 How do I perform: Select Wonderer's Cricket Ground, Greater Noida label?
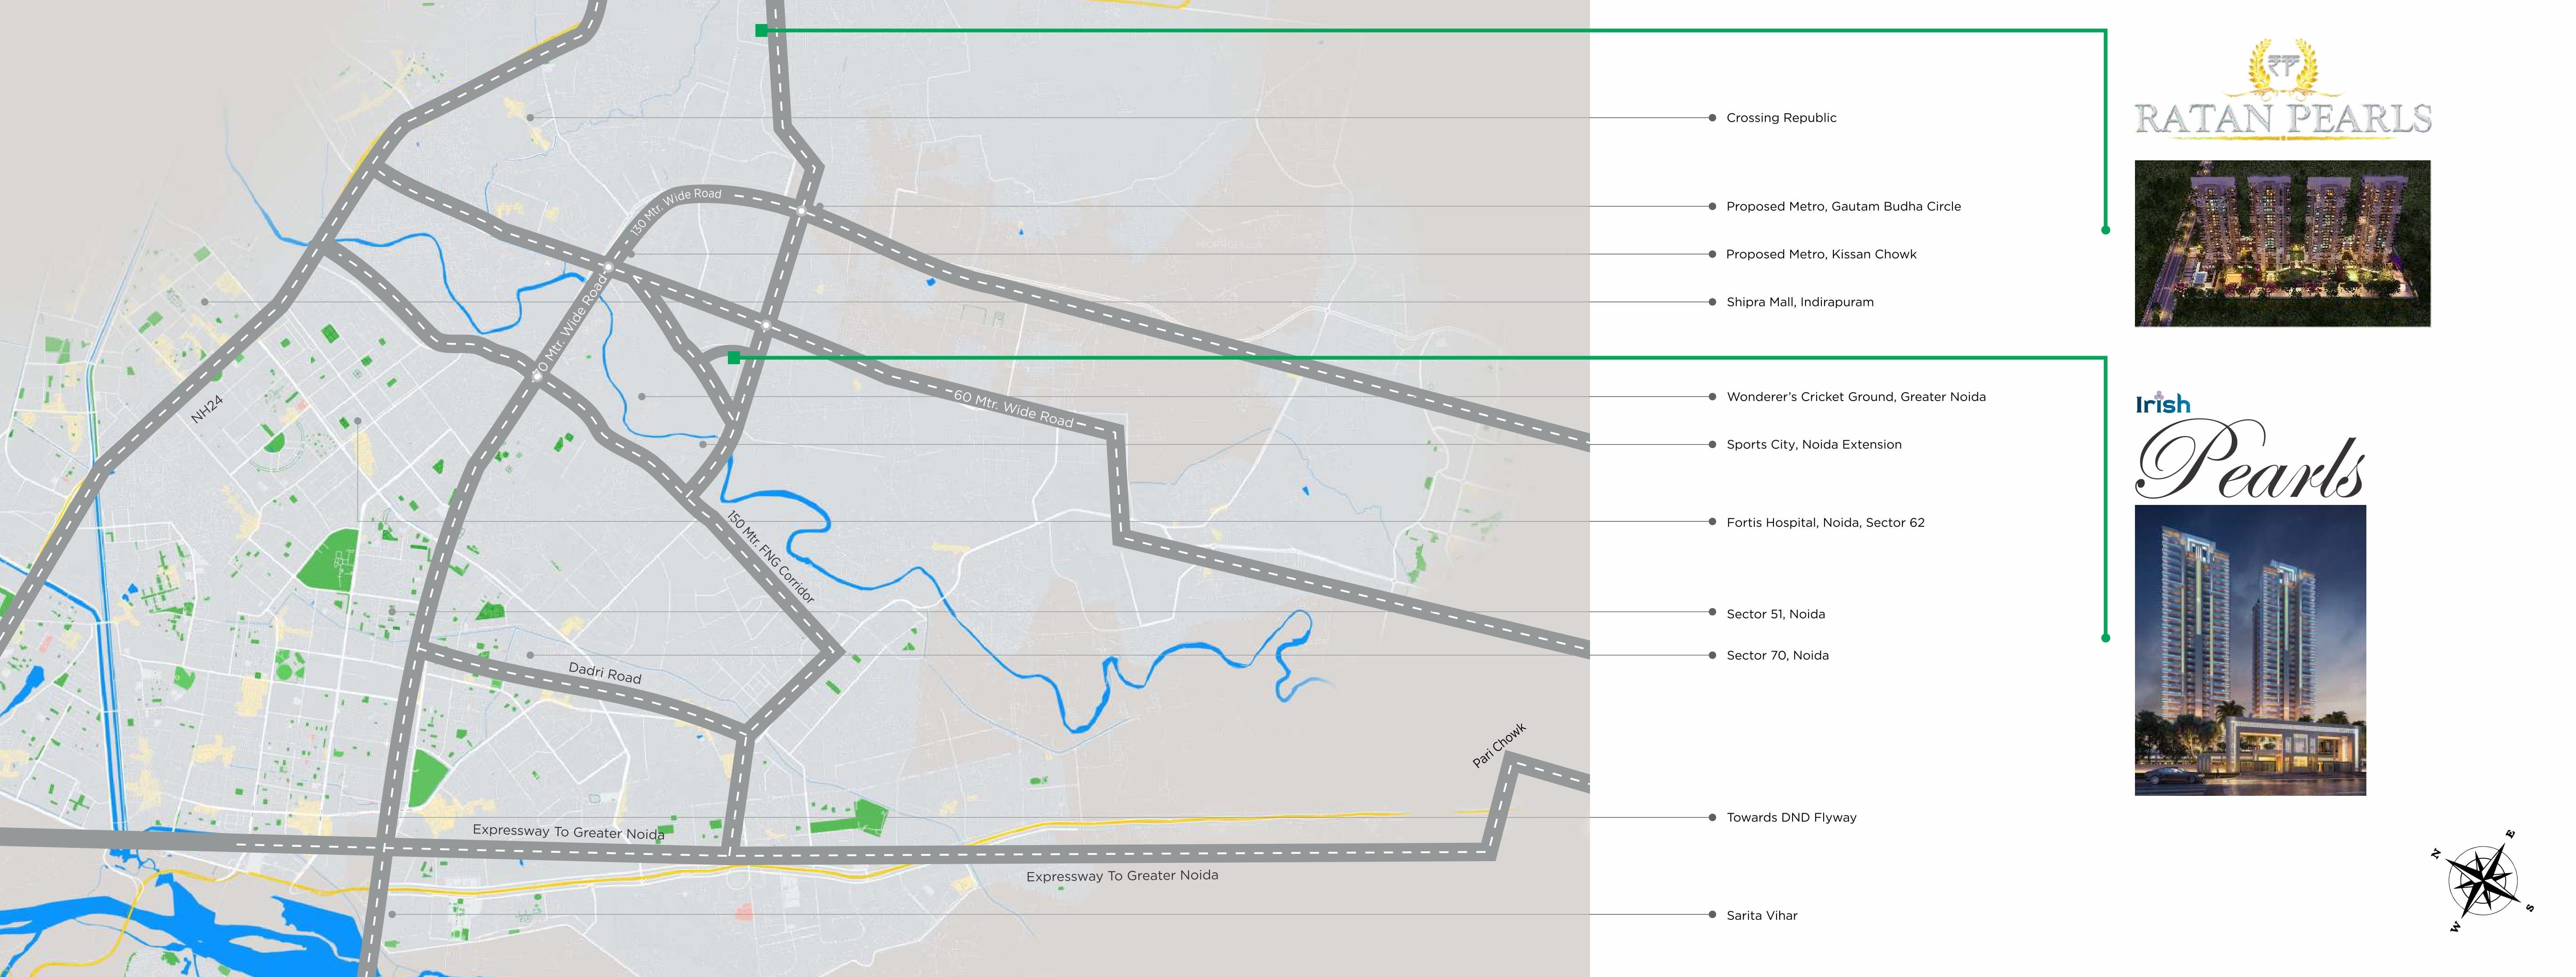click(1856, 397)
